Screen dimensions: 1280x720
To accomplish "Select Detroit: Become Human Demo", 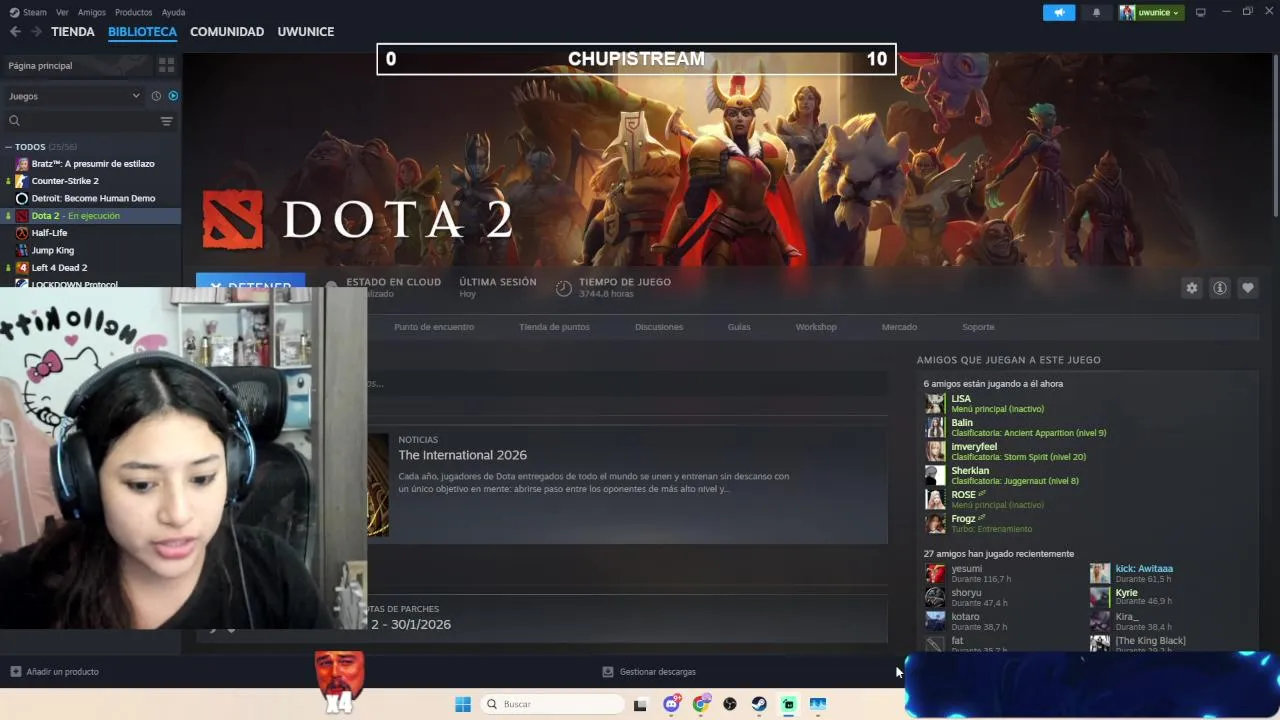I will (x=93, y=198).
